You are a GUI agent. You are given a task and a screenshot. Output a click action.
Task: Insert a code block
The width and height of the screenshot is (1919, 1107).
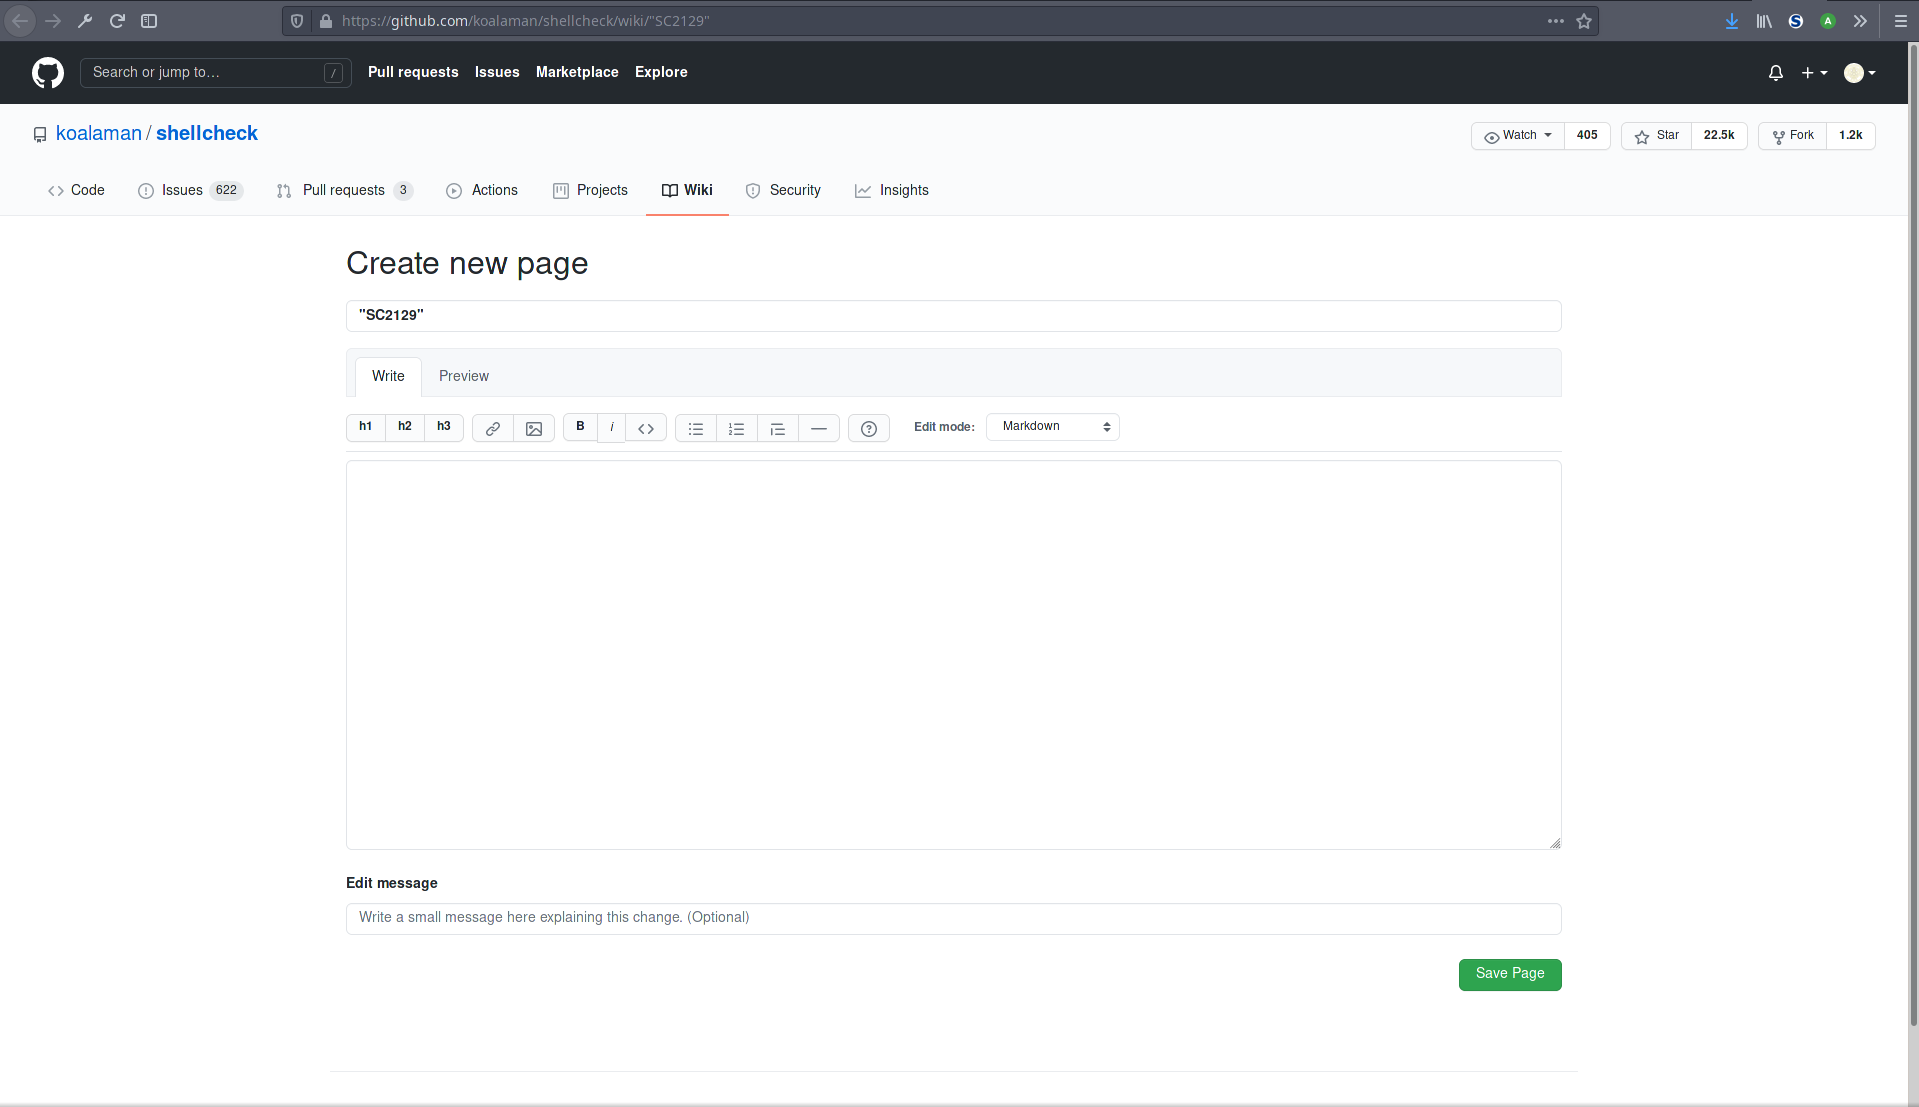coord(645,427)
